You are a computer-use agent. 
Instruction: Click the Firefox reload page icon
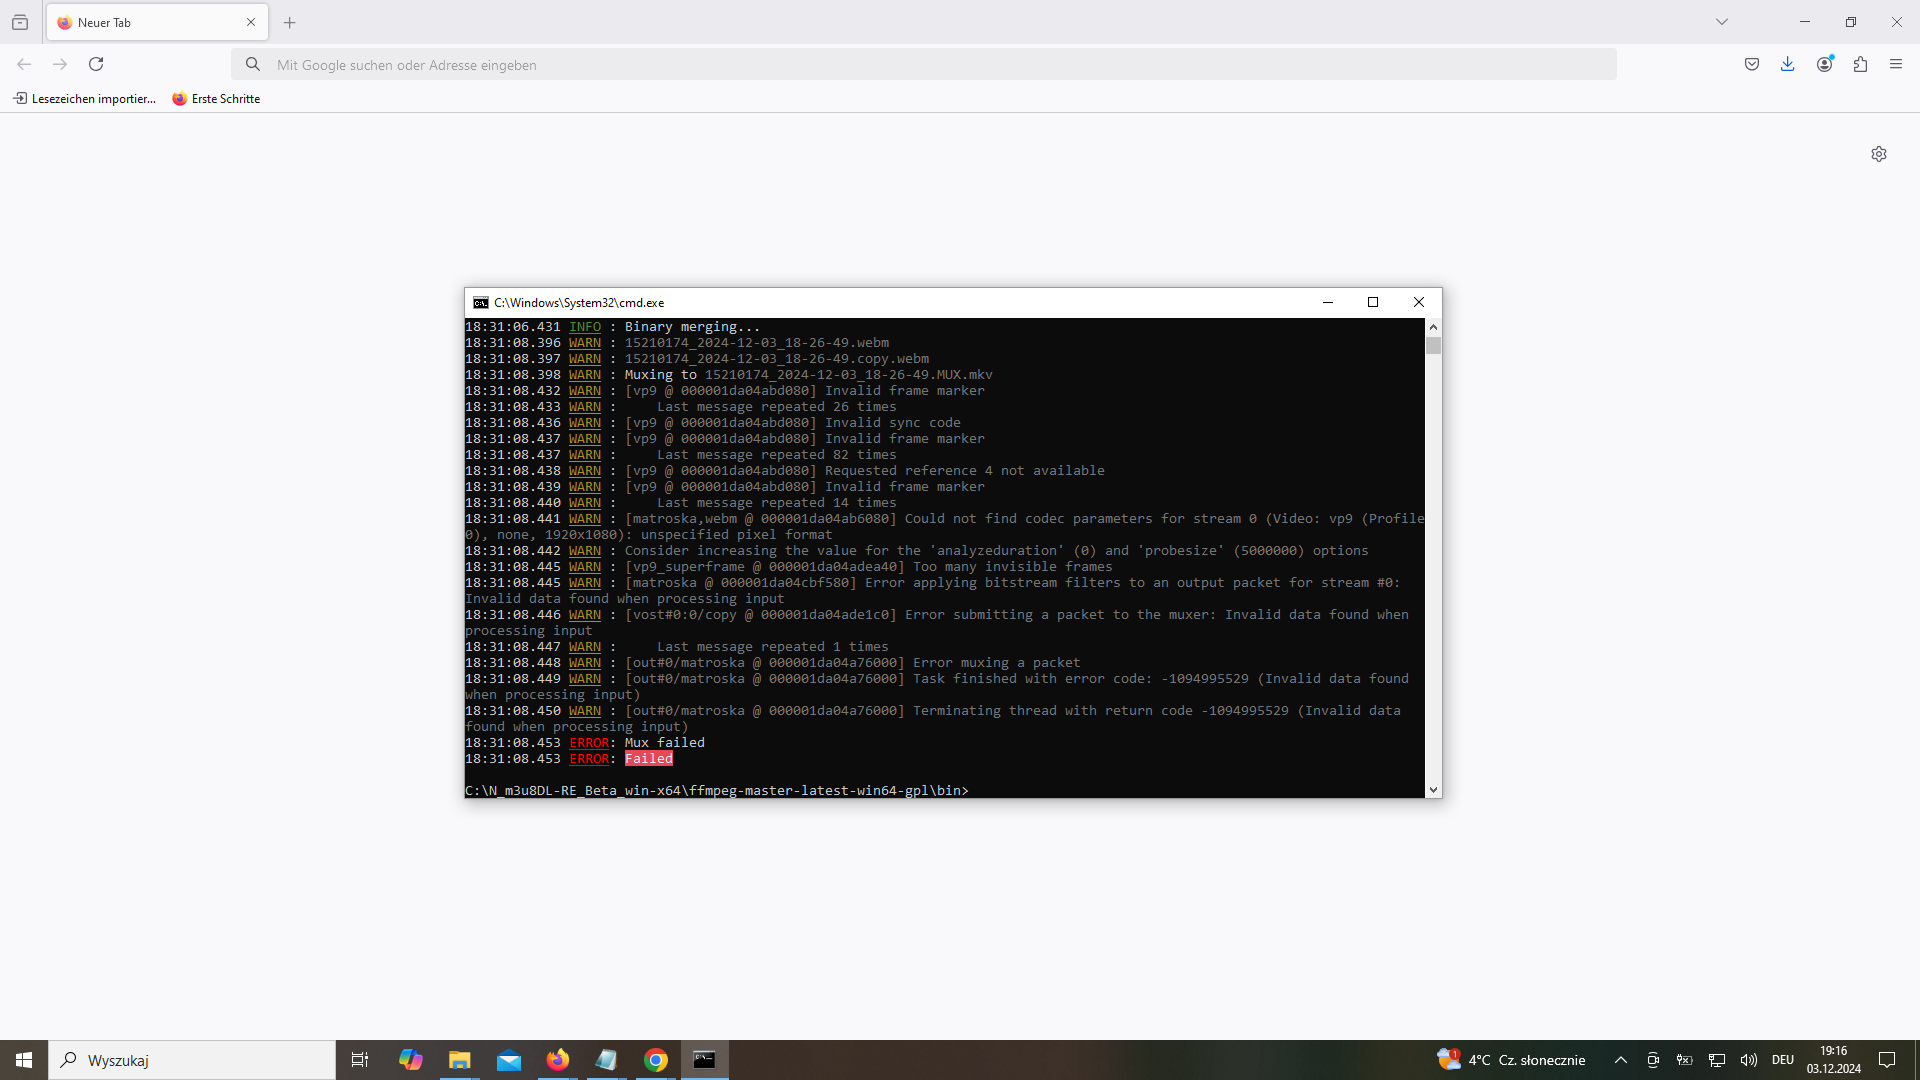pos(96,64)
